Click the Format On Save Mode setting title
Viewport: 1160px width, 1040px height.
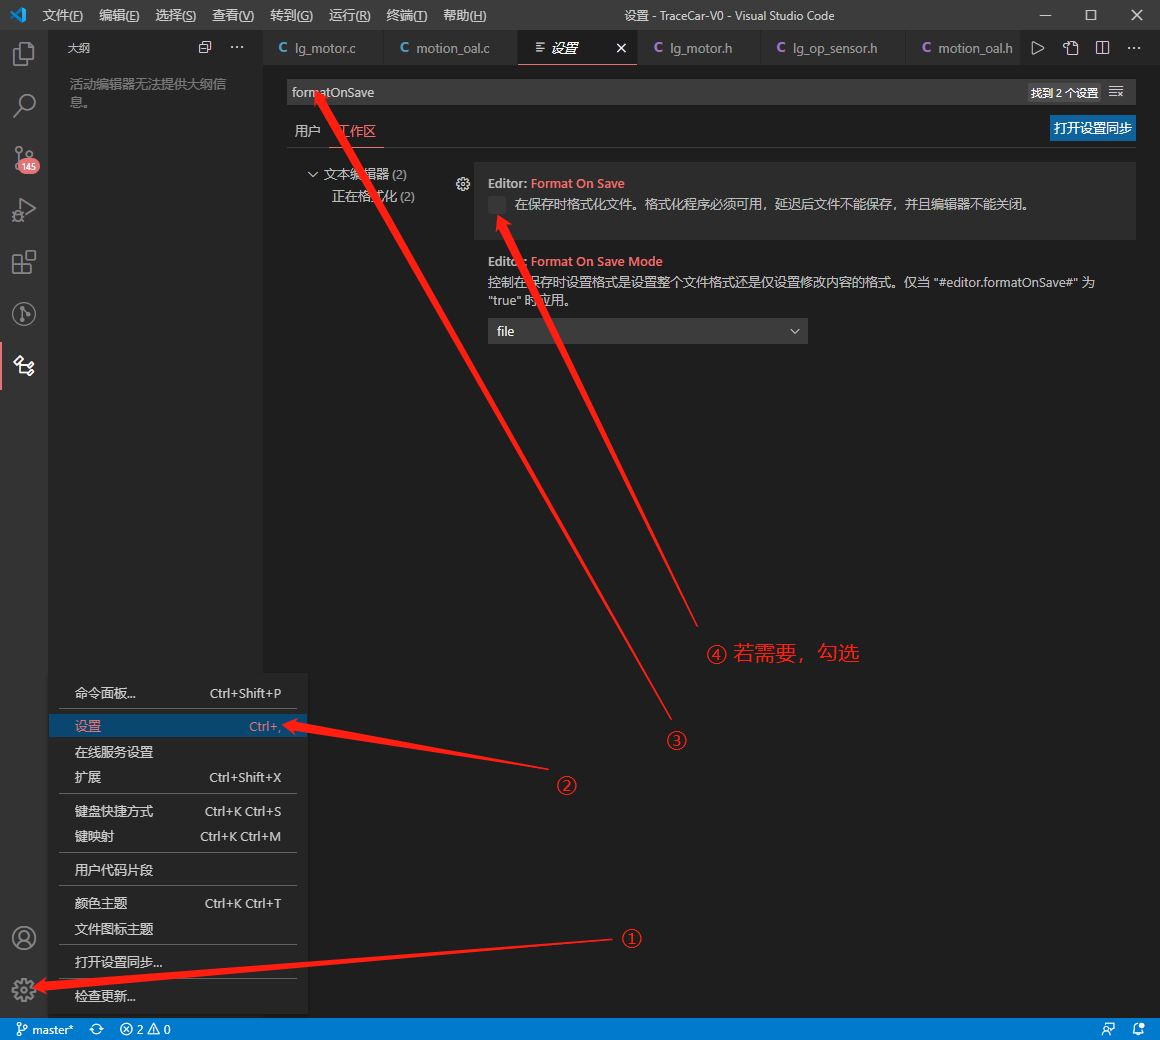575,262
